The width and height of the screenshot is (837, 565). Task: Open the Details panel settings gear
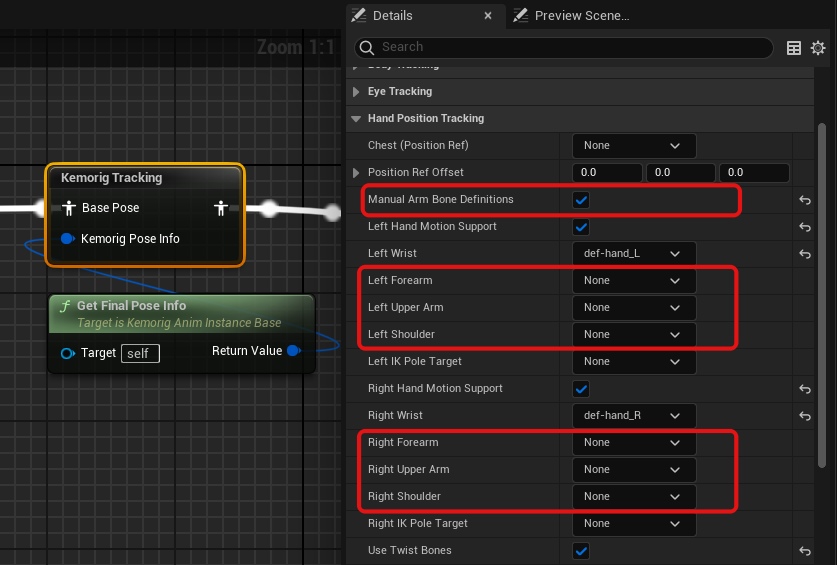pyautogui.click(x=818, y=48)
